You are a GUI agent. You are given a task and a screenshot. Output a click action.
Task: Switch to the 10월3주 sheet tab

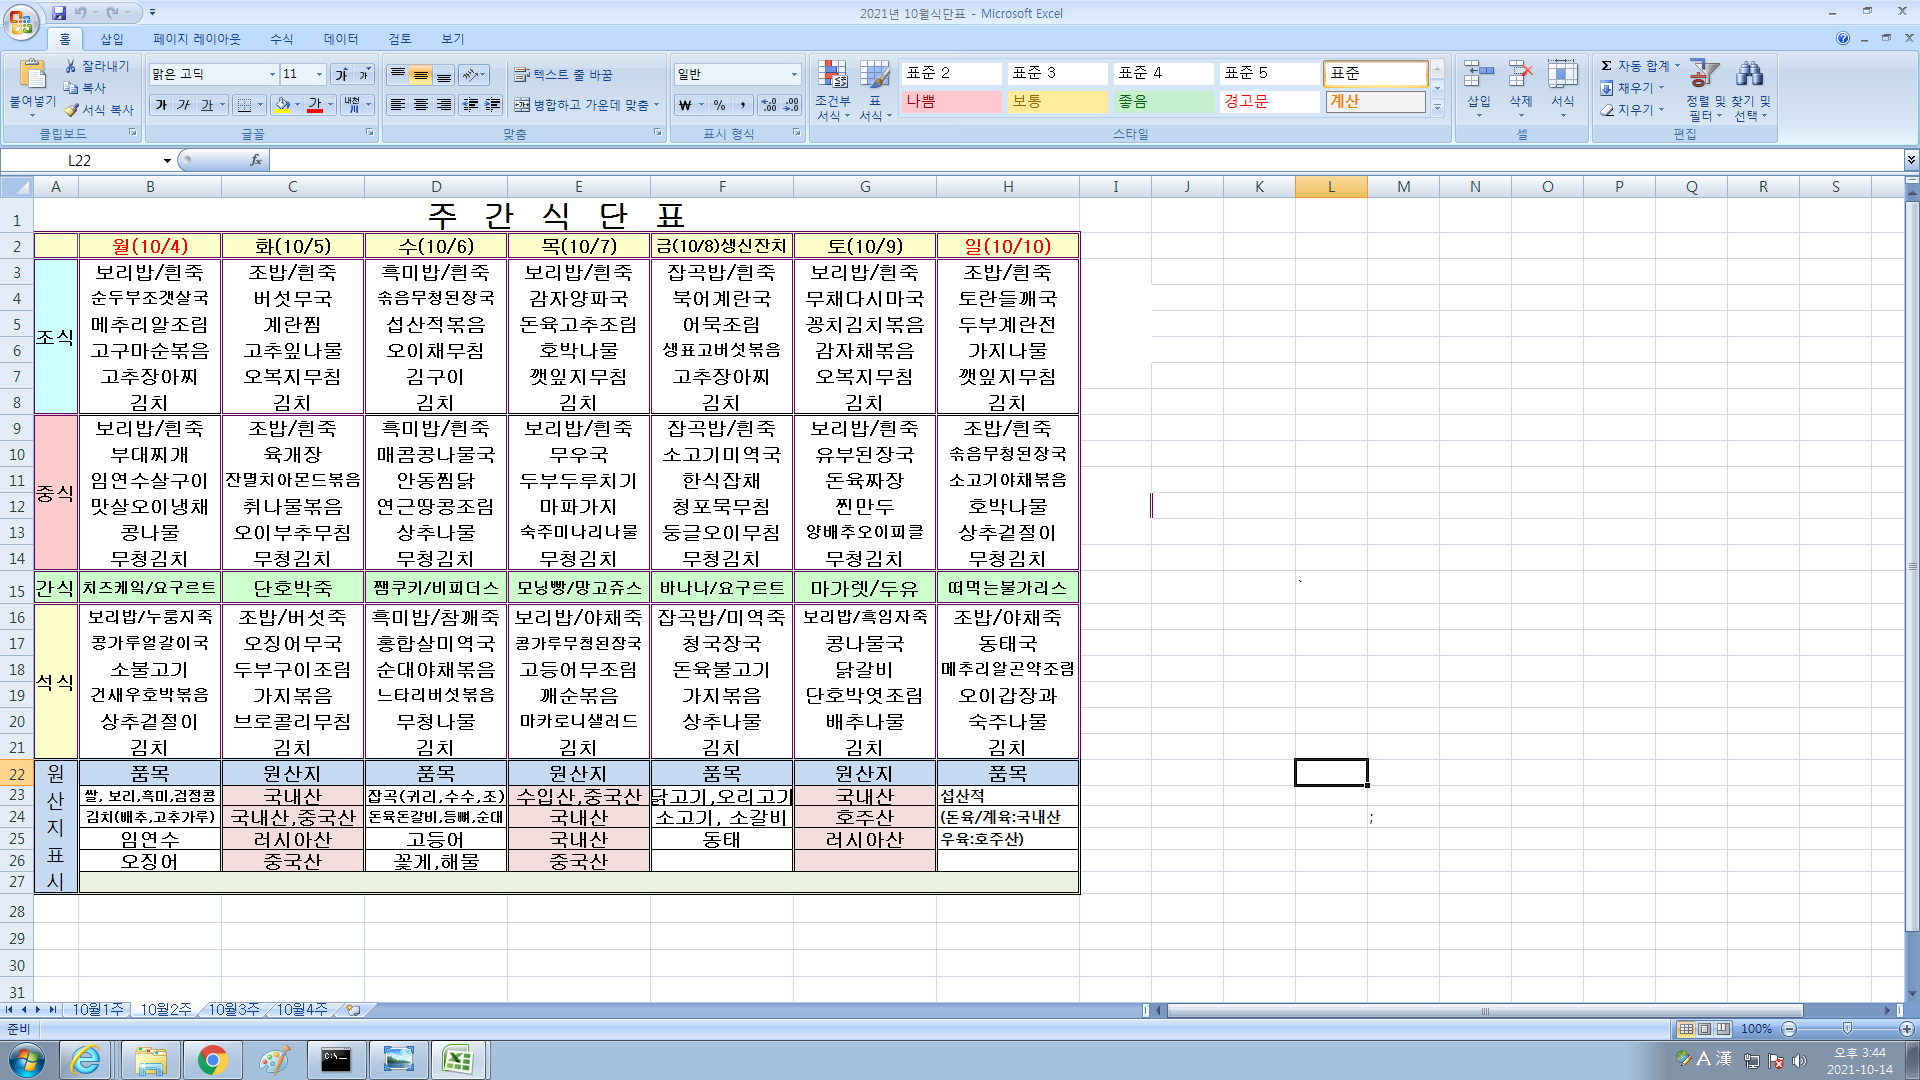click(x=233, y=1010)
